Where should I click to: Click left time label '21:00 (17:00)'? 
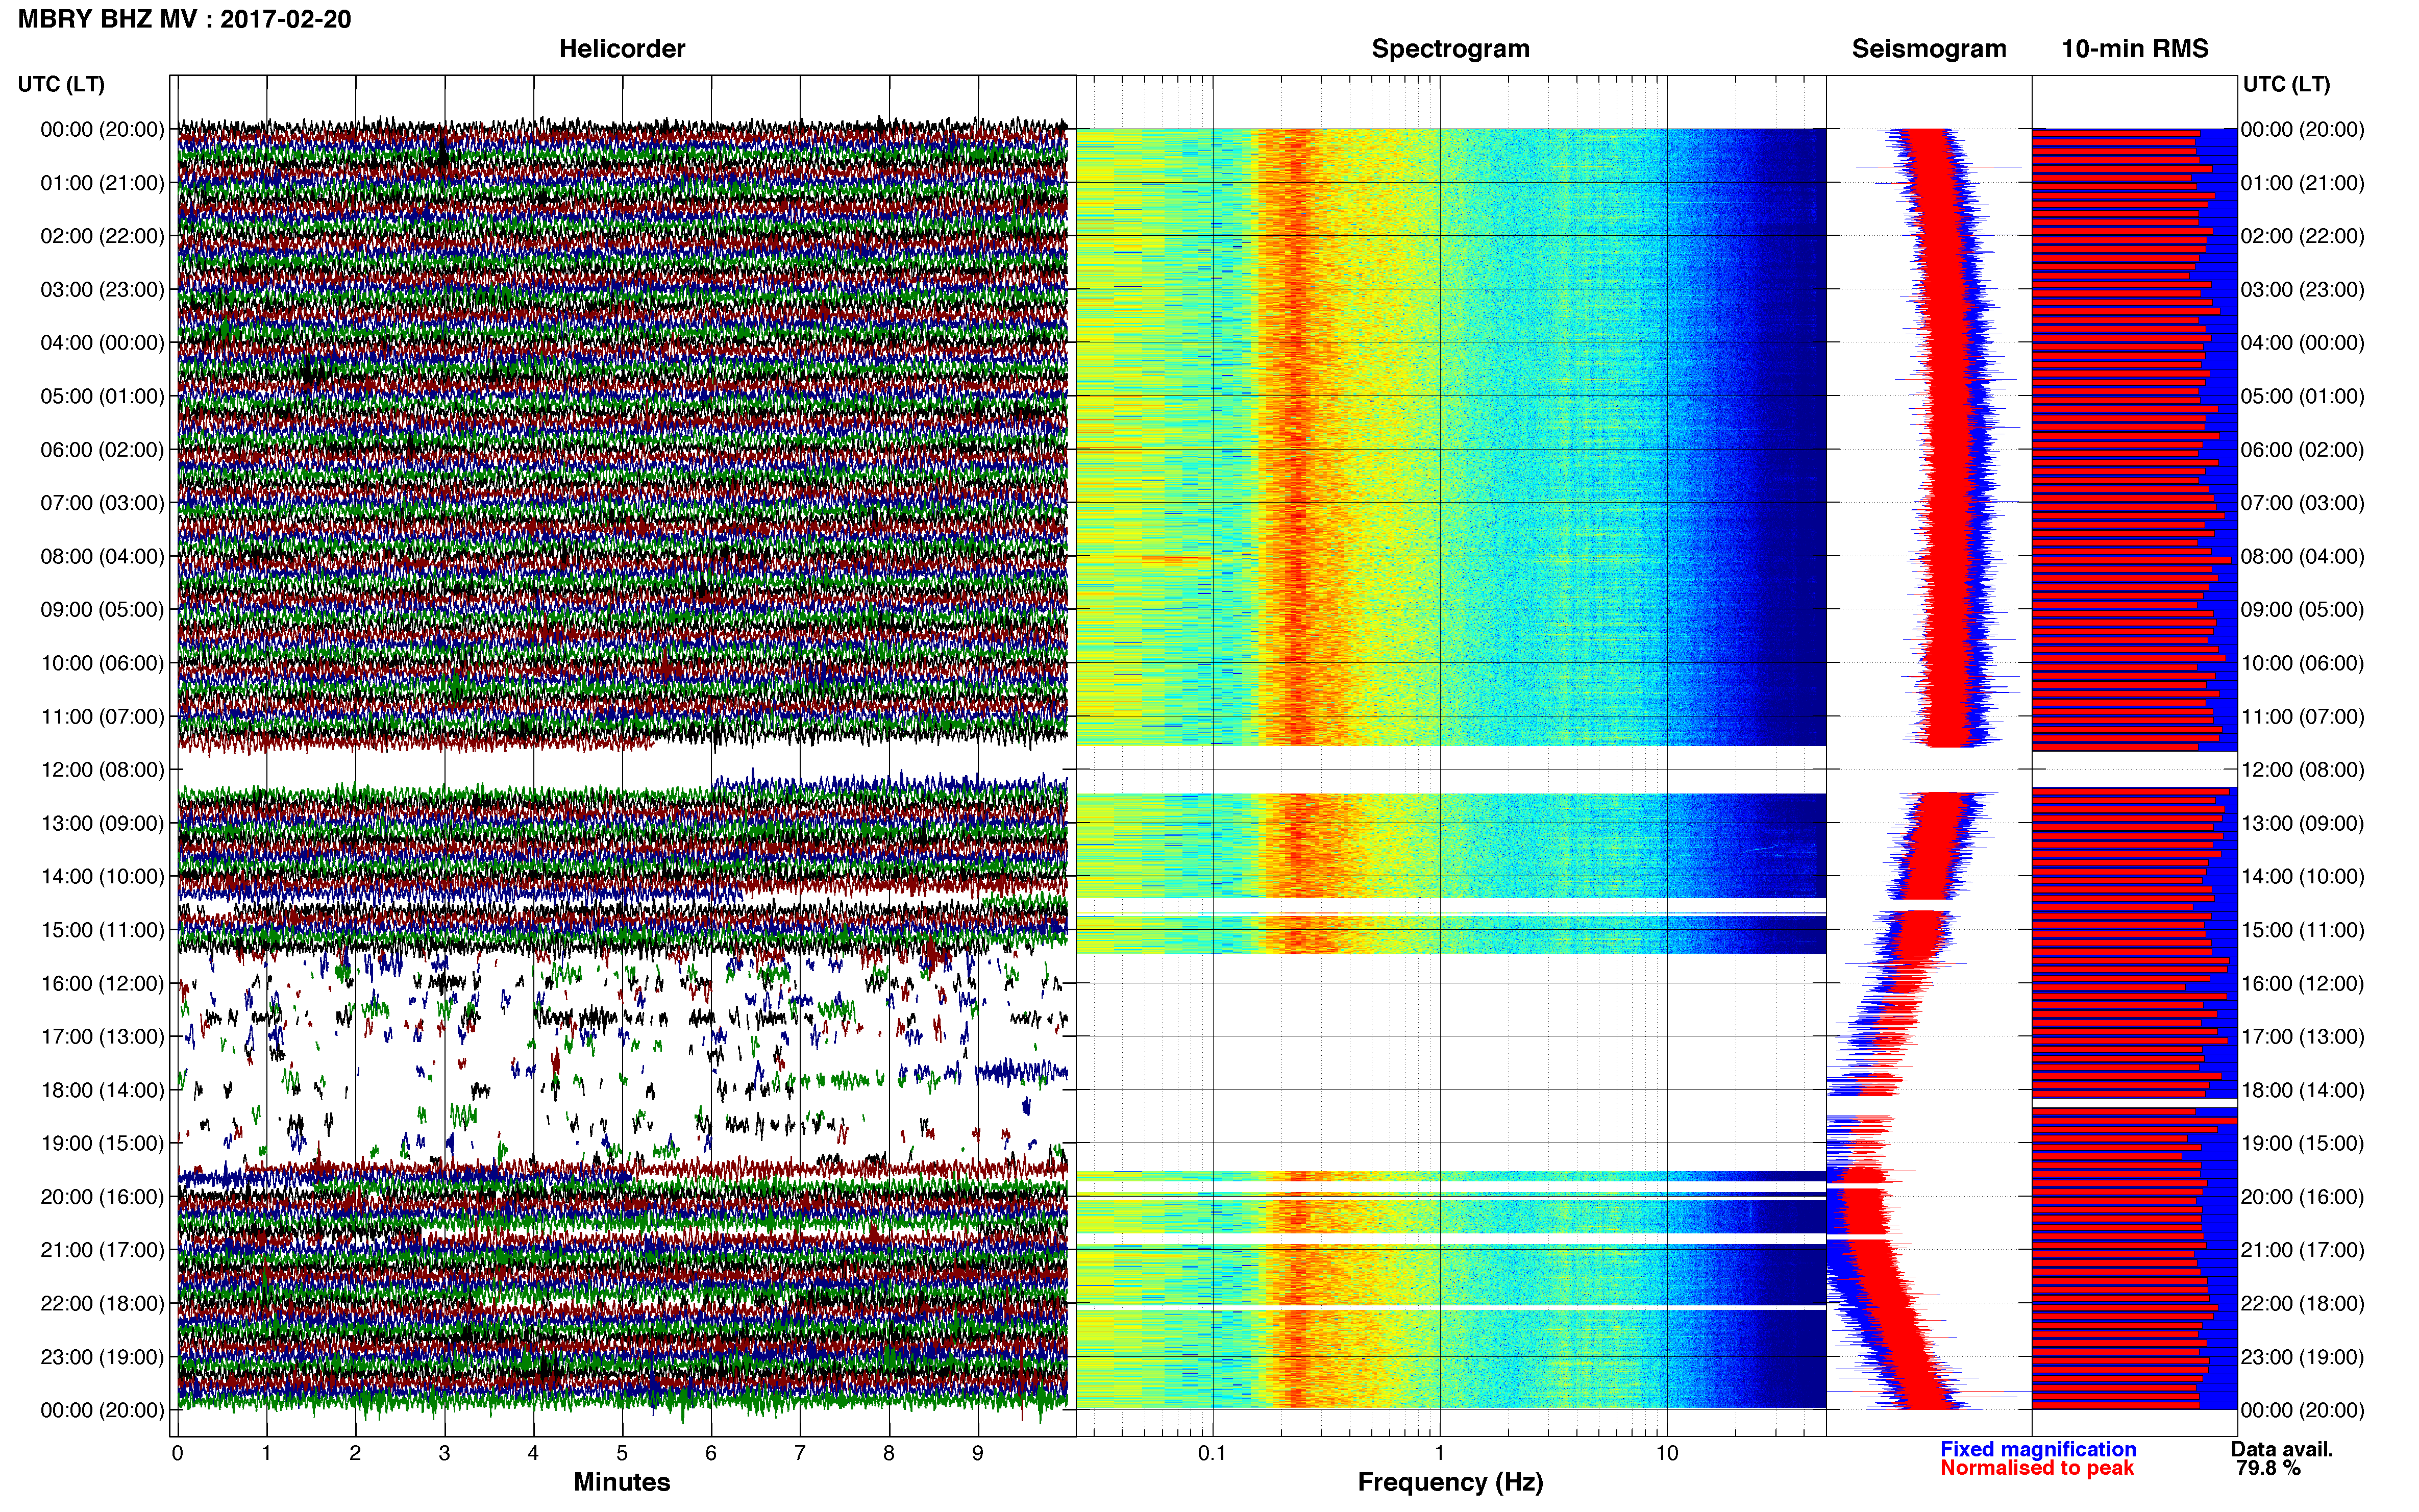point(102,1250)
